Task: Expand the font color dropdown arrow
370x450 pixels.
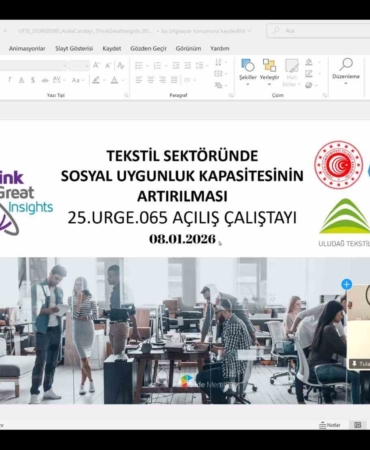Action: [123, 80]
